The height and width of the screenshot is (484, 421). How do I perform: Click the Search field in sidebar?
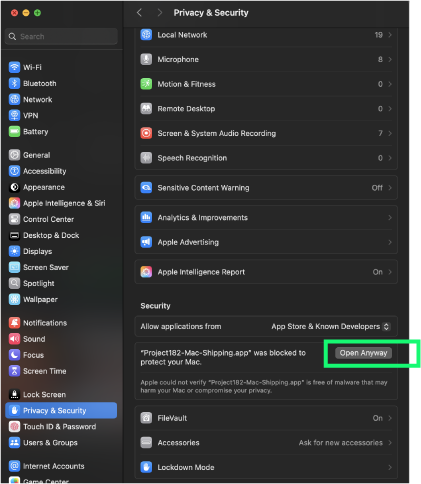click(61, 36)
